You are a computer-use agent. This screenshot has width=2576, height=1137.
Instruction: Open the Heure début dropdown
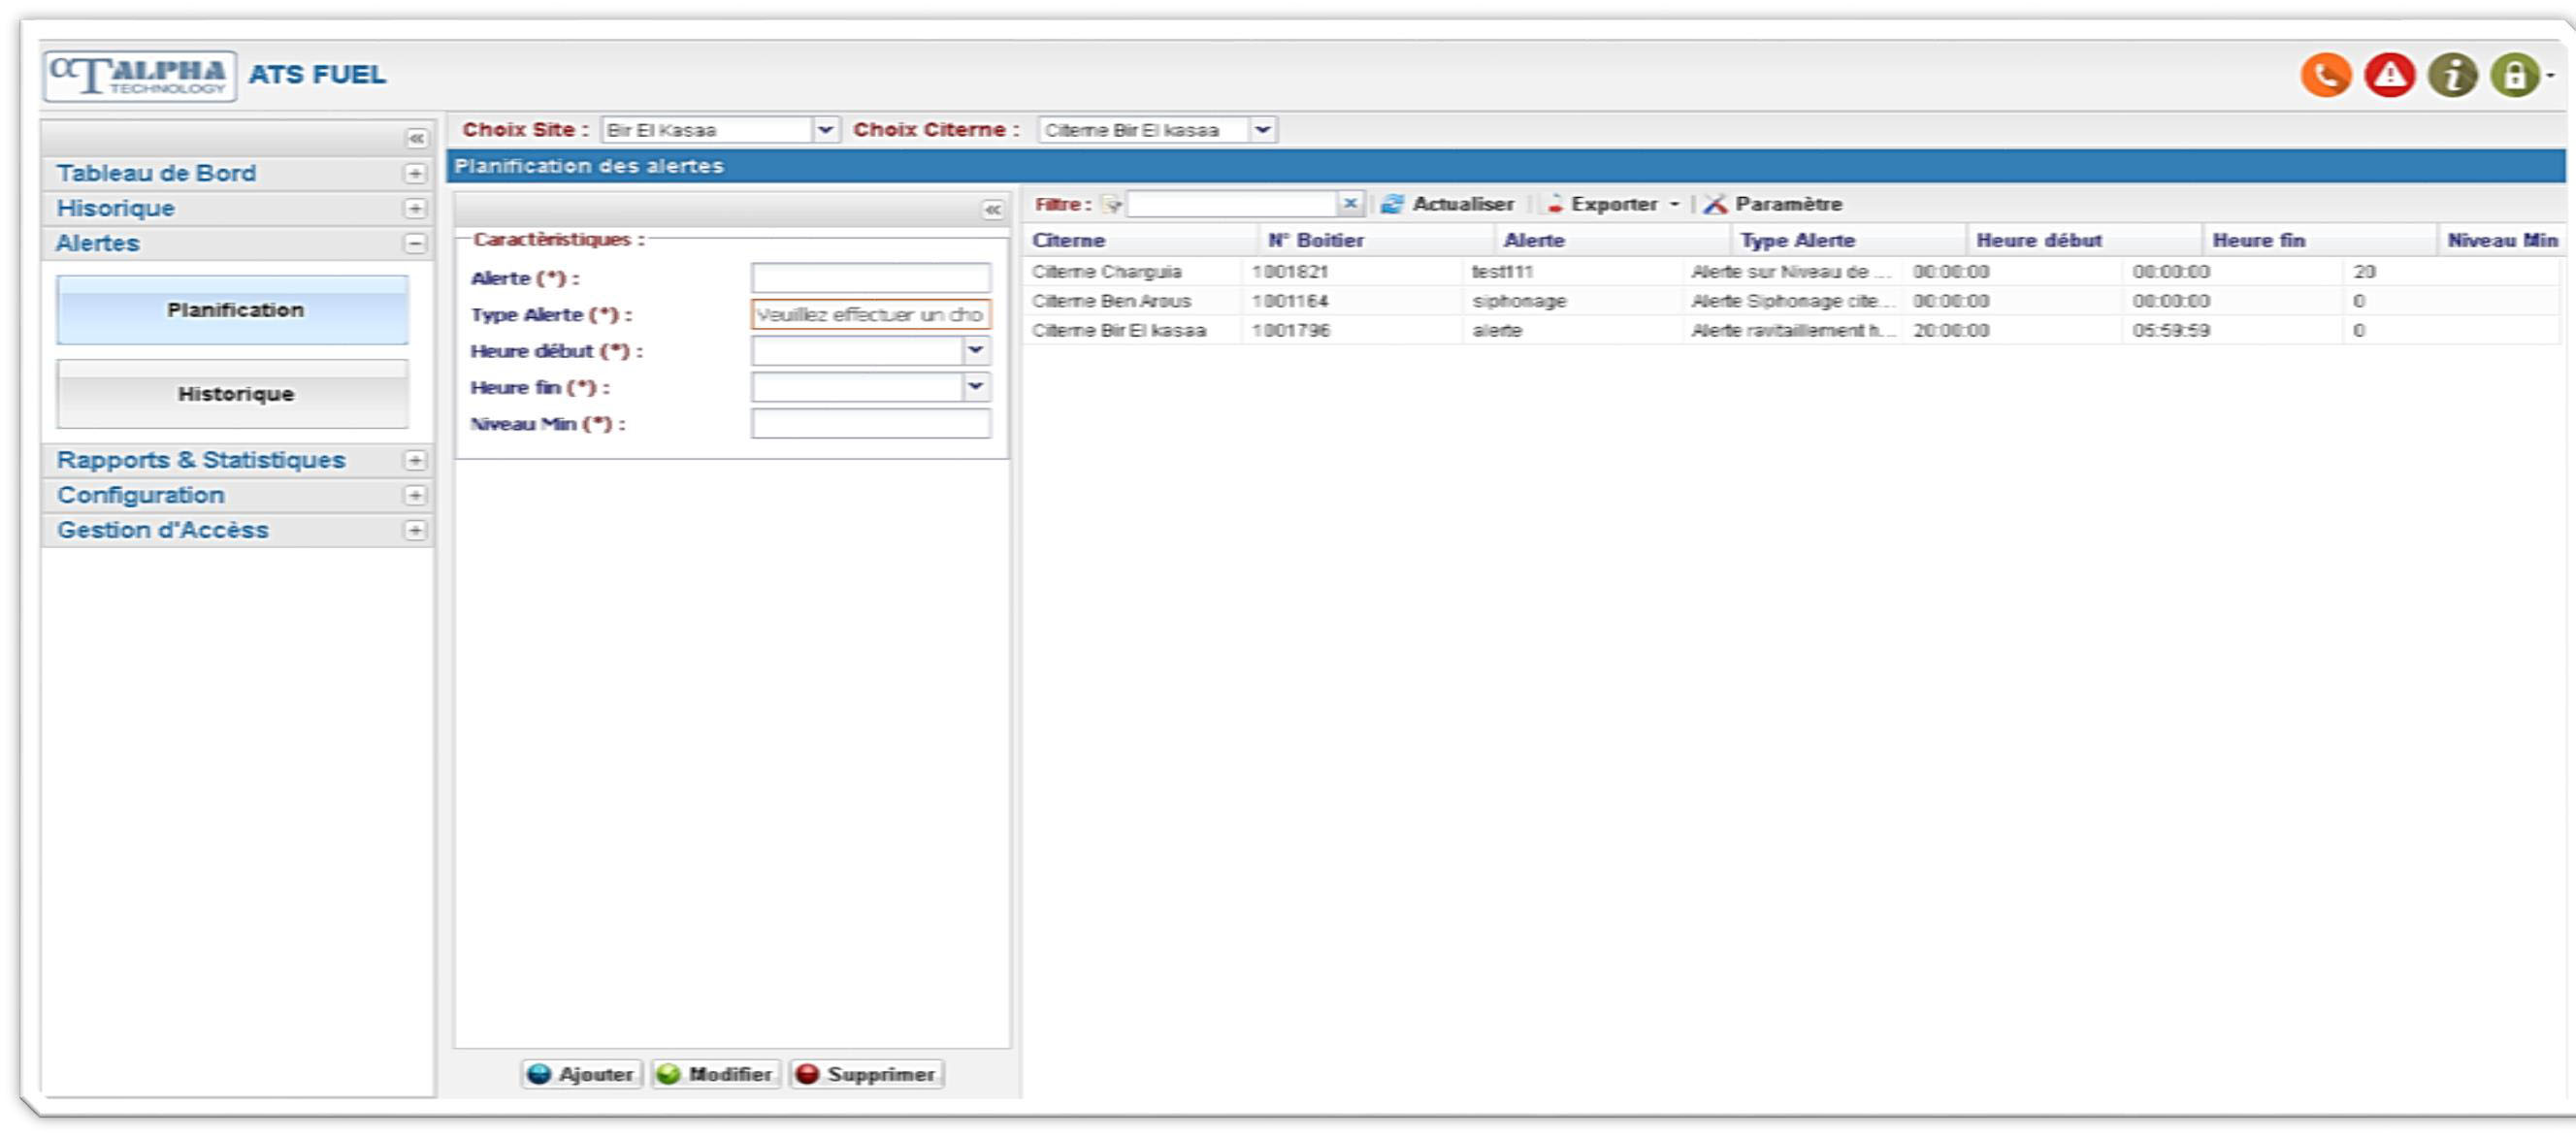tap(975, 351)
